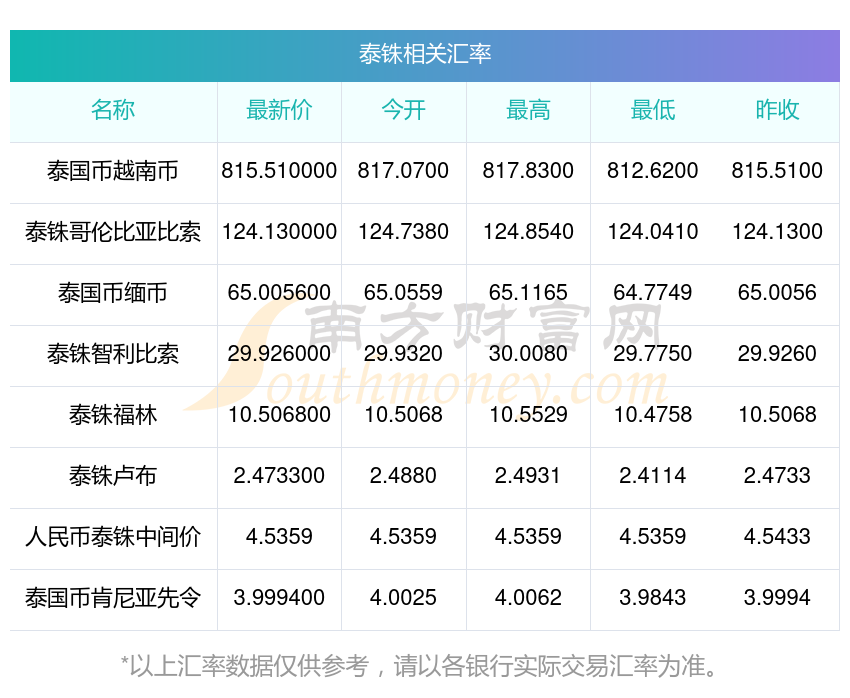Select the 名称 column header
The width and height of the screenshot is (850, 698).
click(x=113, y=110)
